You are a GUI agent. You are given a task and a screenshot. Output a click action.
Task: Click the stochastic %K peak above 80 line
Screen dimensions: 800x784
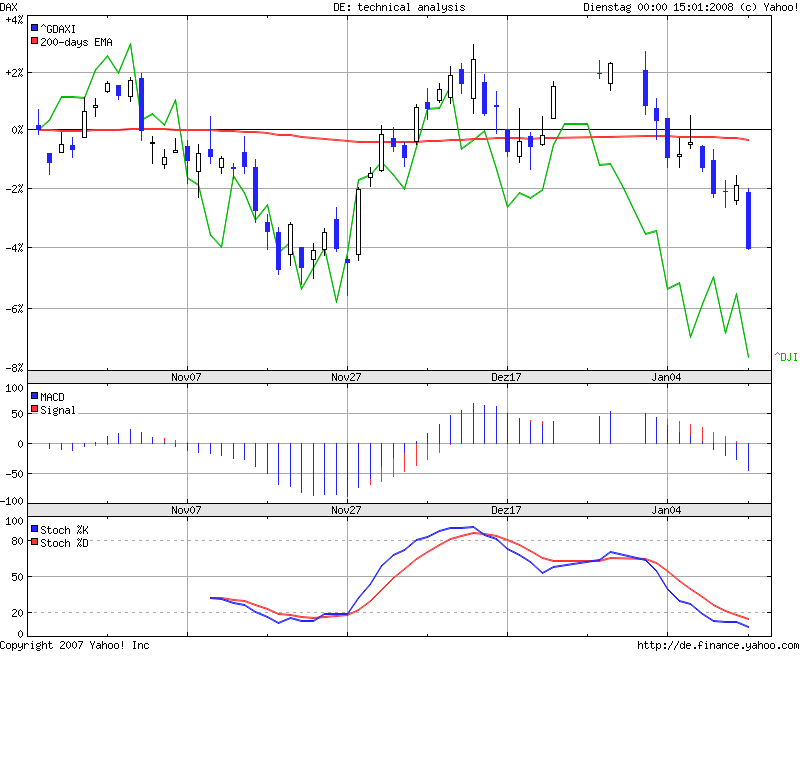pyautogui.click(x=472, y=527)
